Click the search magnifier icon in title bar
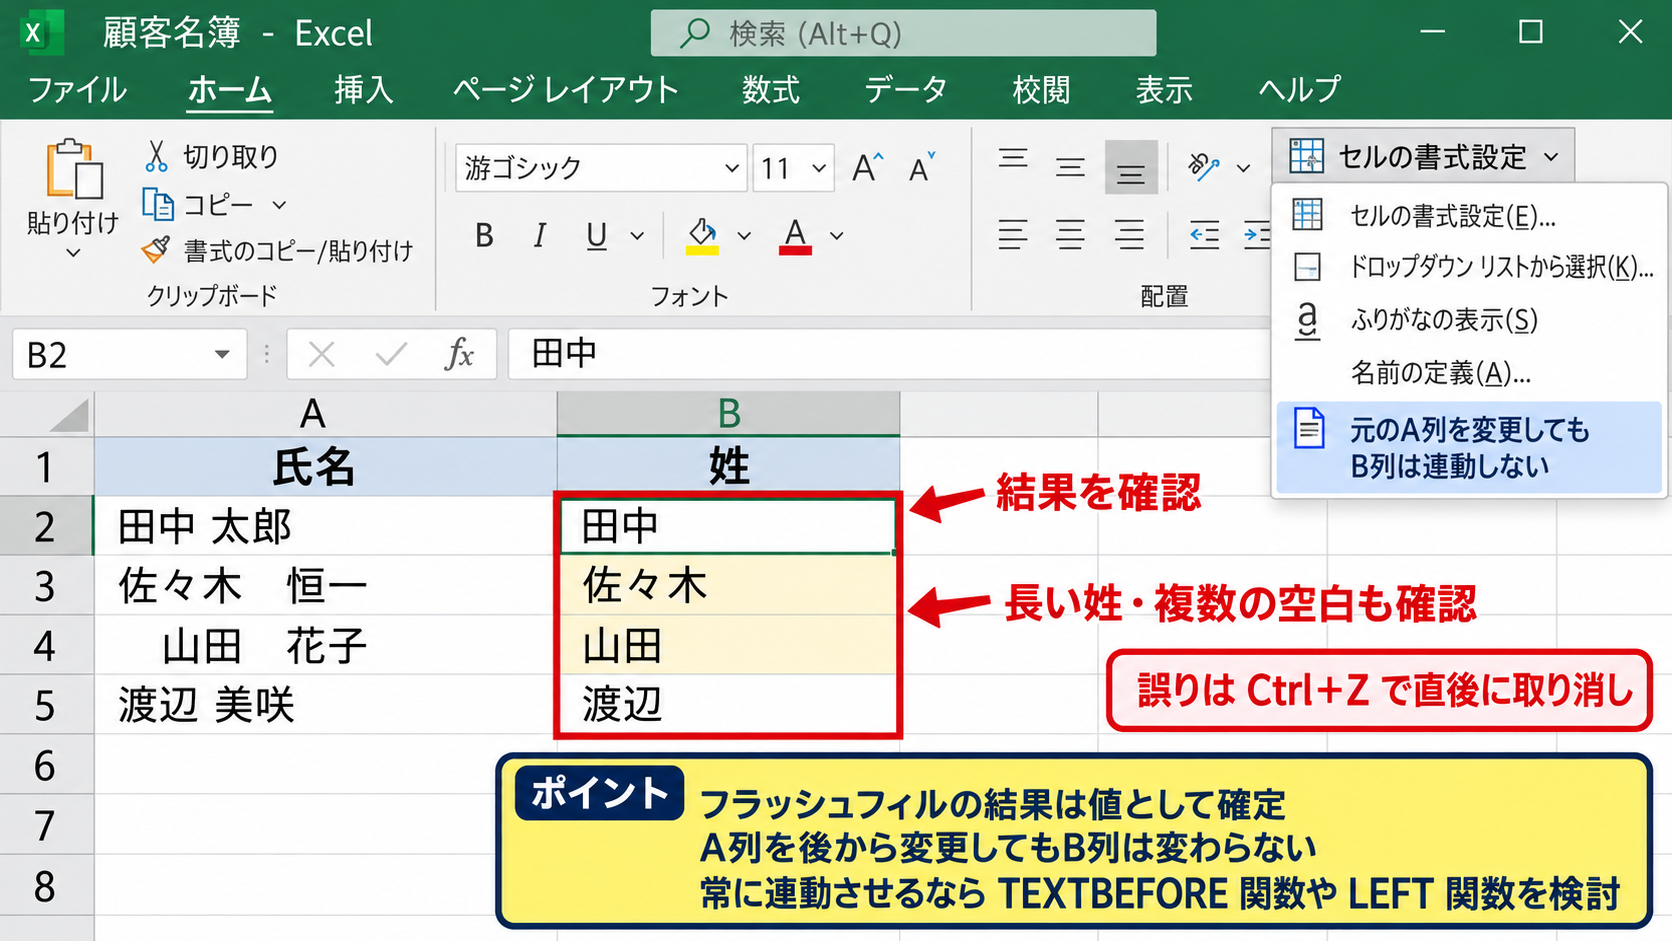This screenshot has width=1672, height=941. [x=694, y=33]
